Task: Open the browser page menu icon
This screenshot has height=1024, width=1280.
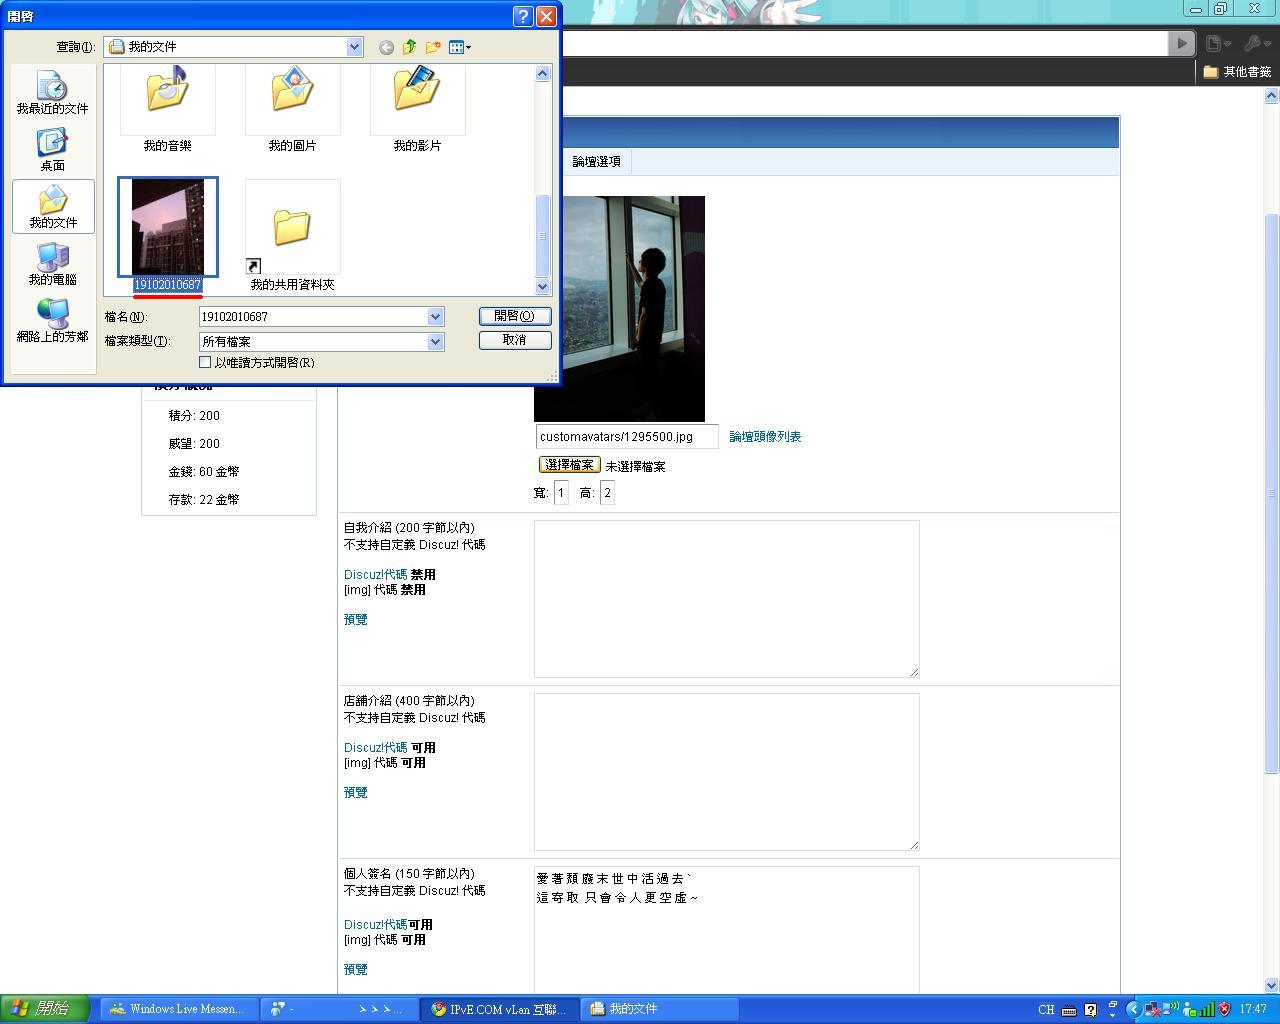Action: click(x=1217, y=44)
